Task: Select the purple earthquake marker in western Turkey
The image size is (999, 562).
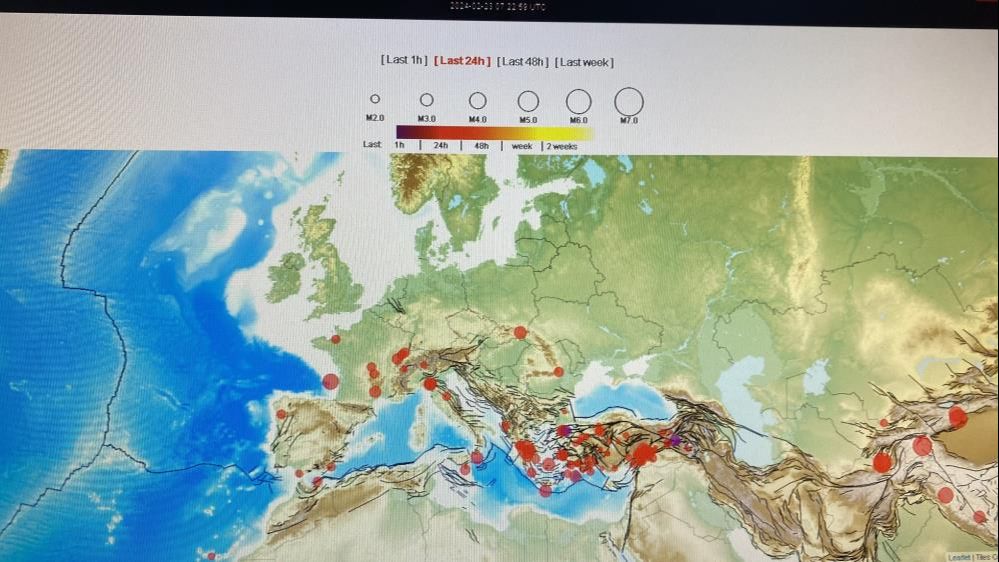Action: [564, 430]
